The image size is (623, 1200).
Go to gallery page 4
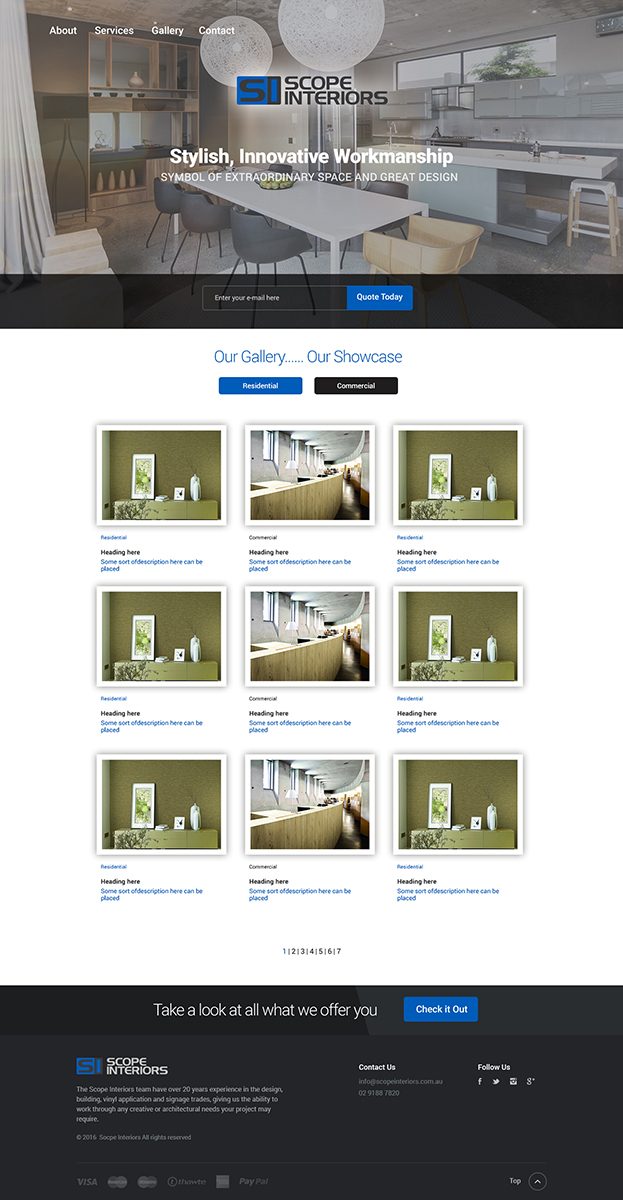[x=312, y=952]
